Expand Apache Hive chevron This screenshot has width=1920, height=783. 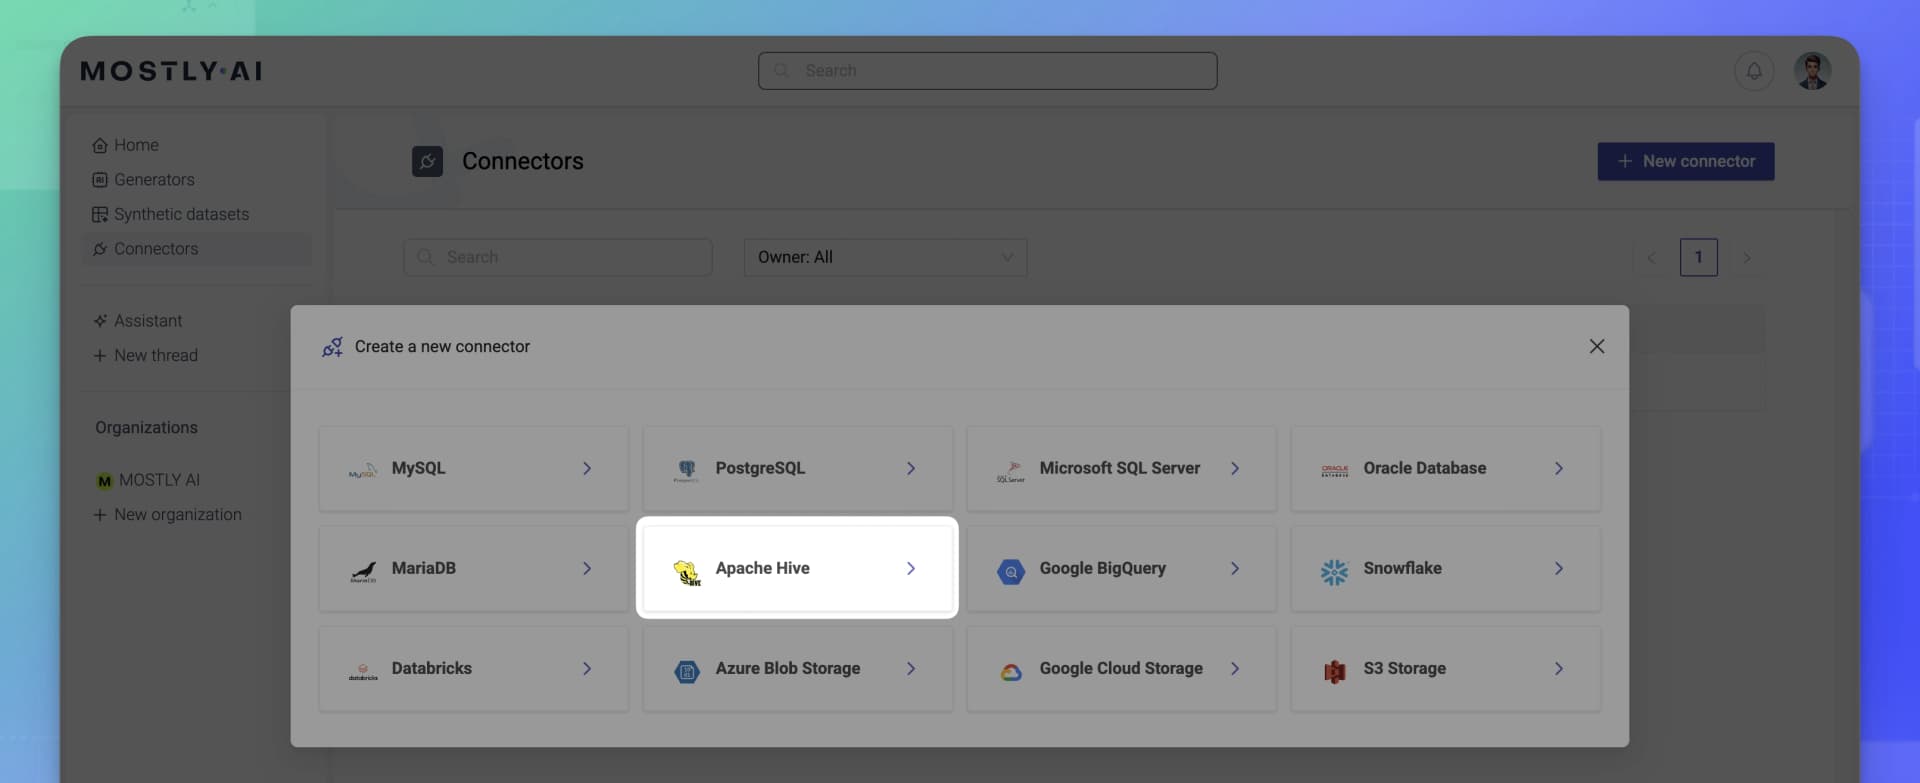(x=911, y=568)
